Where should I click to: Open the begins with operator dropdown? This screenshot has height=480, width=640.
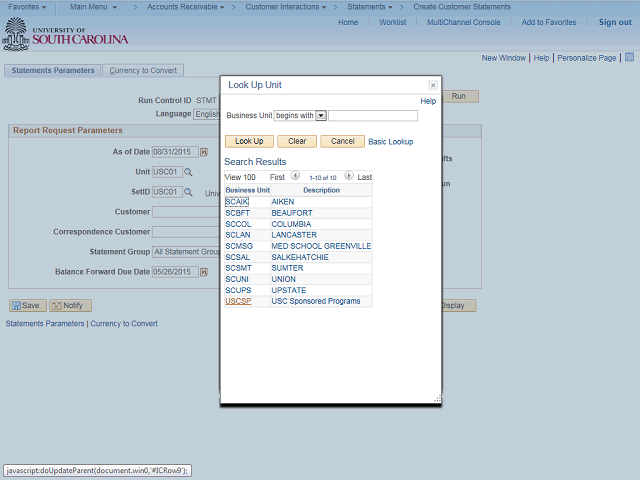coord(321,116)
